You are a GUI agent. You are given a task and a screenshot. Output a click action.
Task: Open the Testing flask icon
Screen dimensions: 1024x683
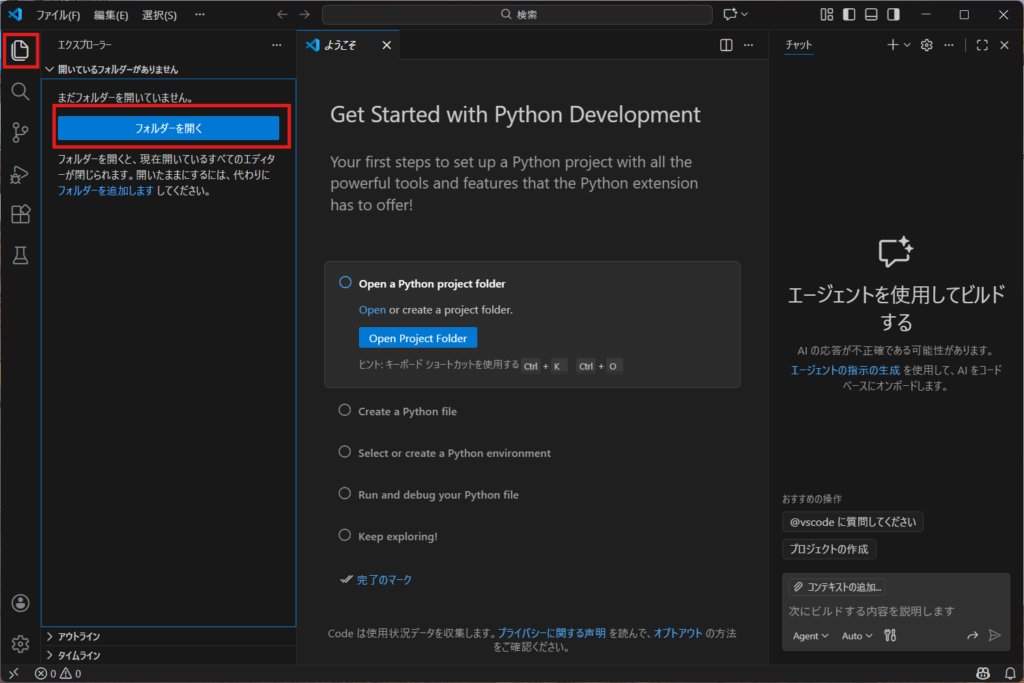[x=20, y=256]
